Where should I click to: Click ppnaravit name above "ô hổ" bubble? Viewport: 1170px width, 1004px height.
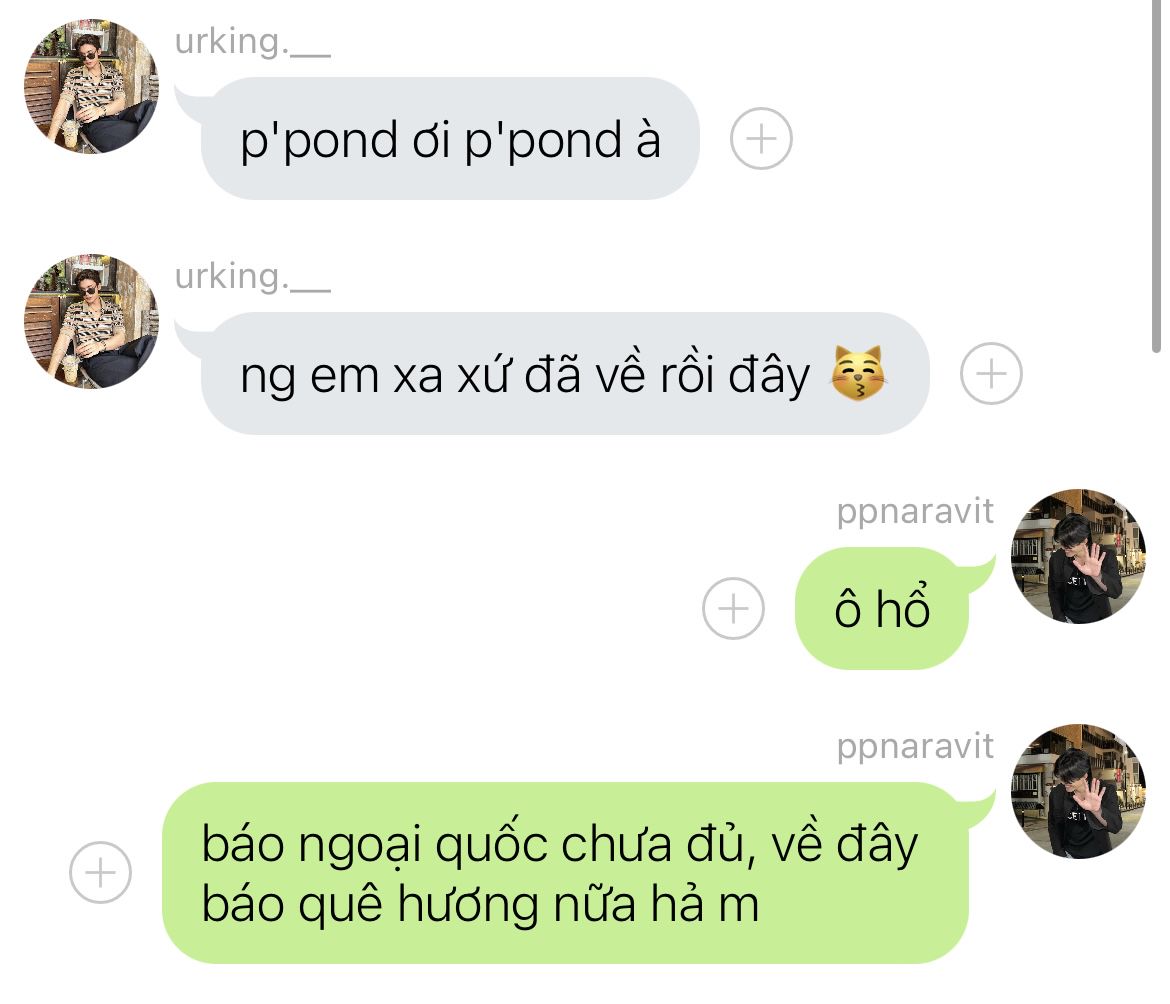tap(915, 513)
